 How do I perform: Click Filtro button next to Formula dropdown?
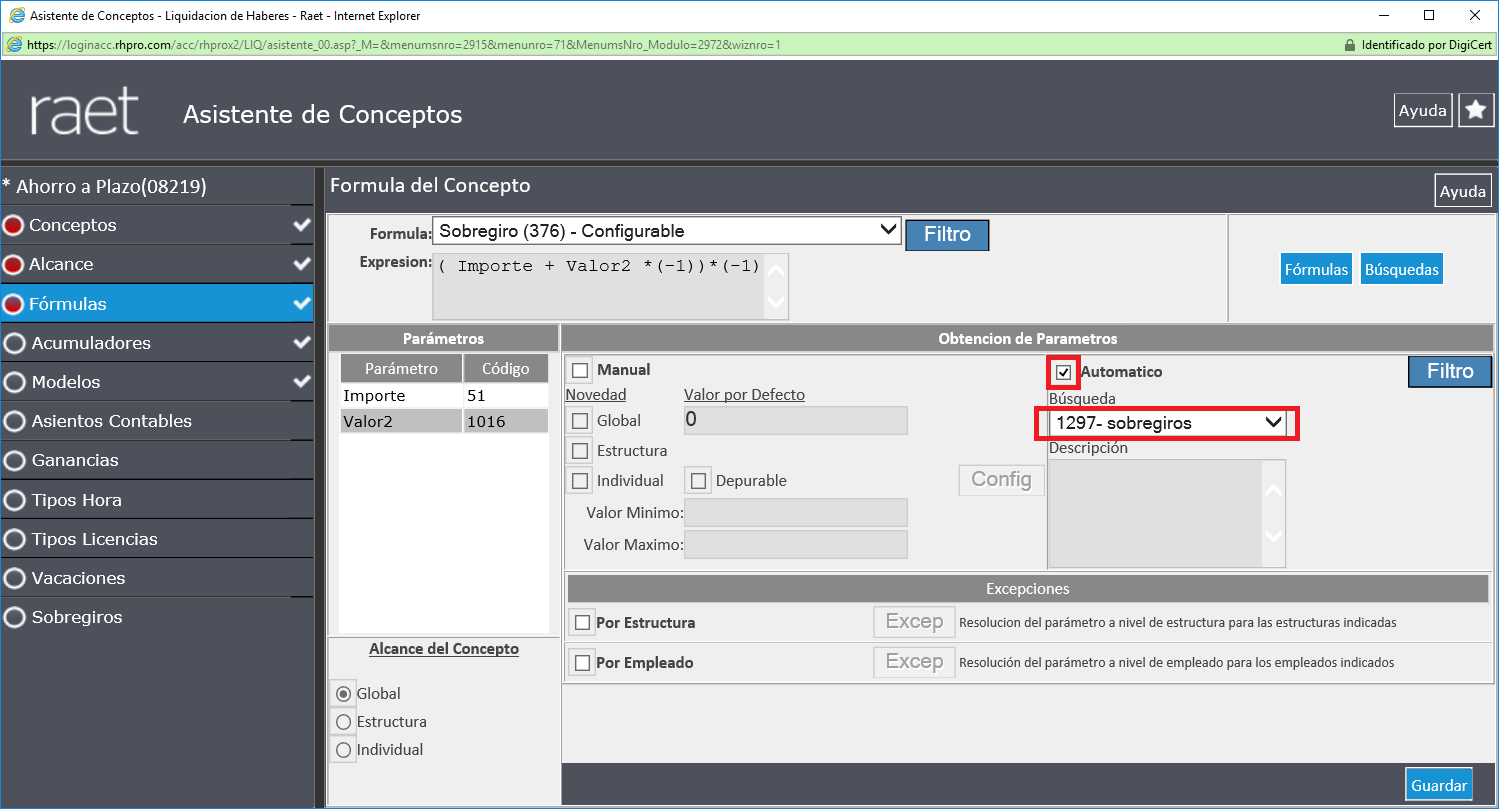947,235
